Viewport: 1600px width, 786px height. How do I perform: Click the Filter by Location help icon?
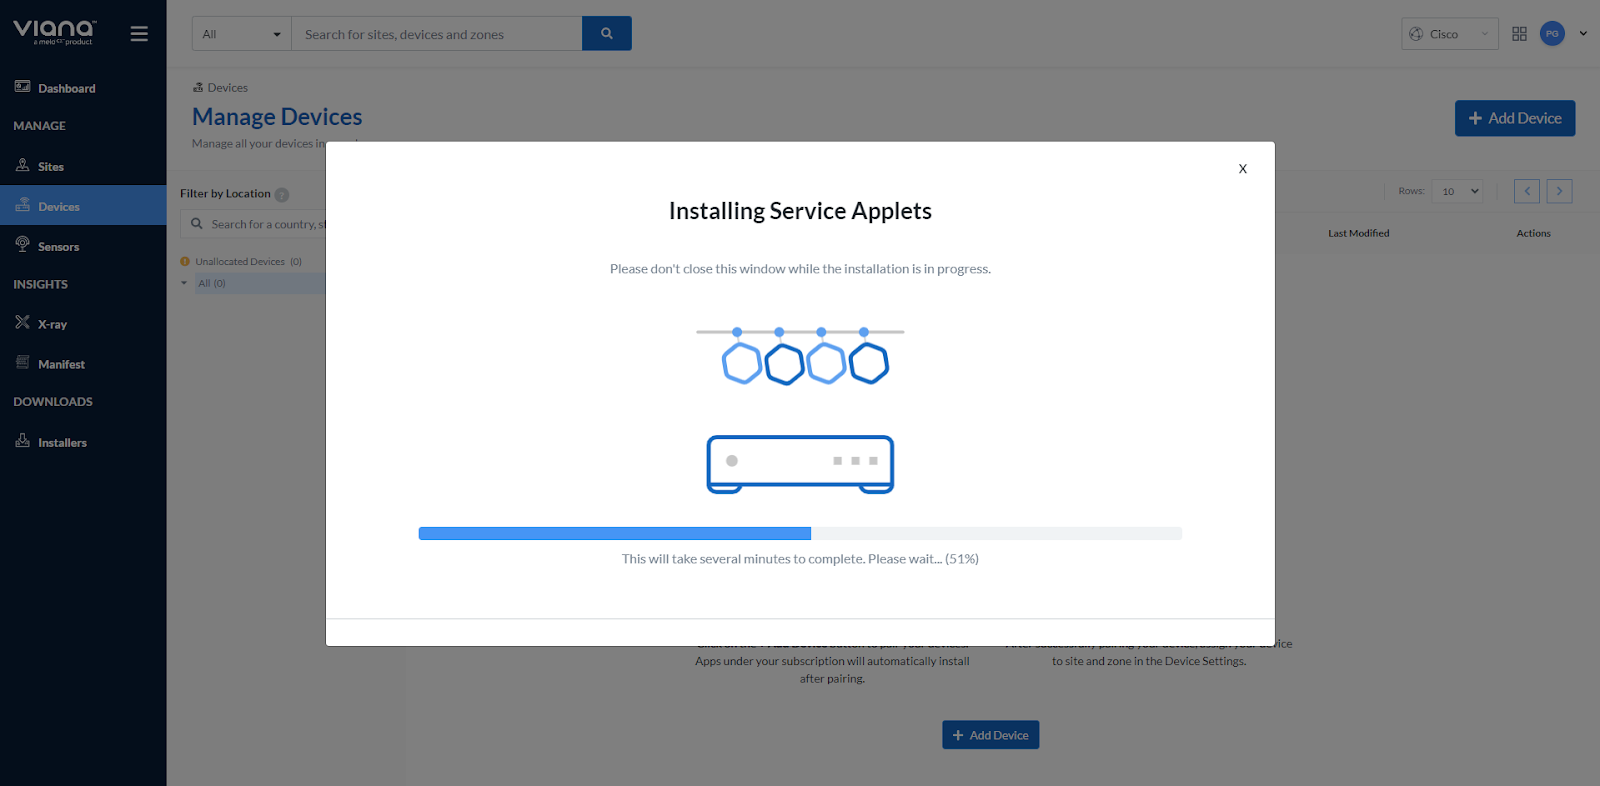pos(282,195)
